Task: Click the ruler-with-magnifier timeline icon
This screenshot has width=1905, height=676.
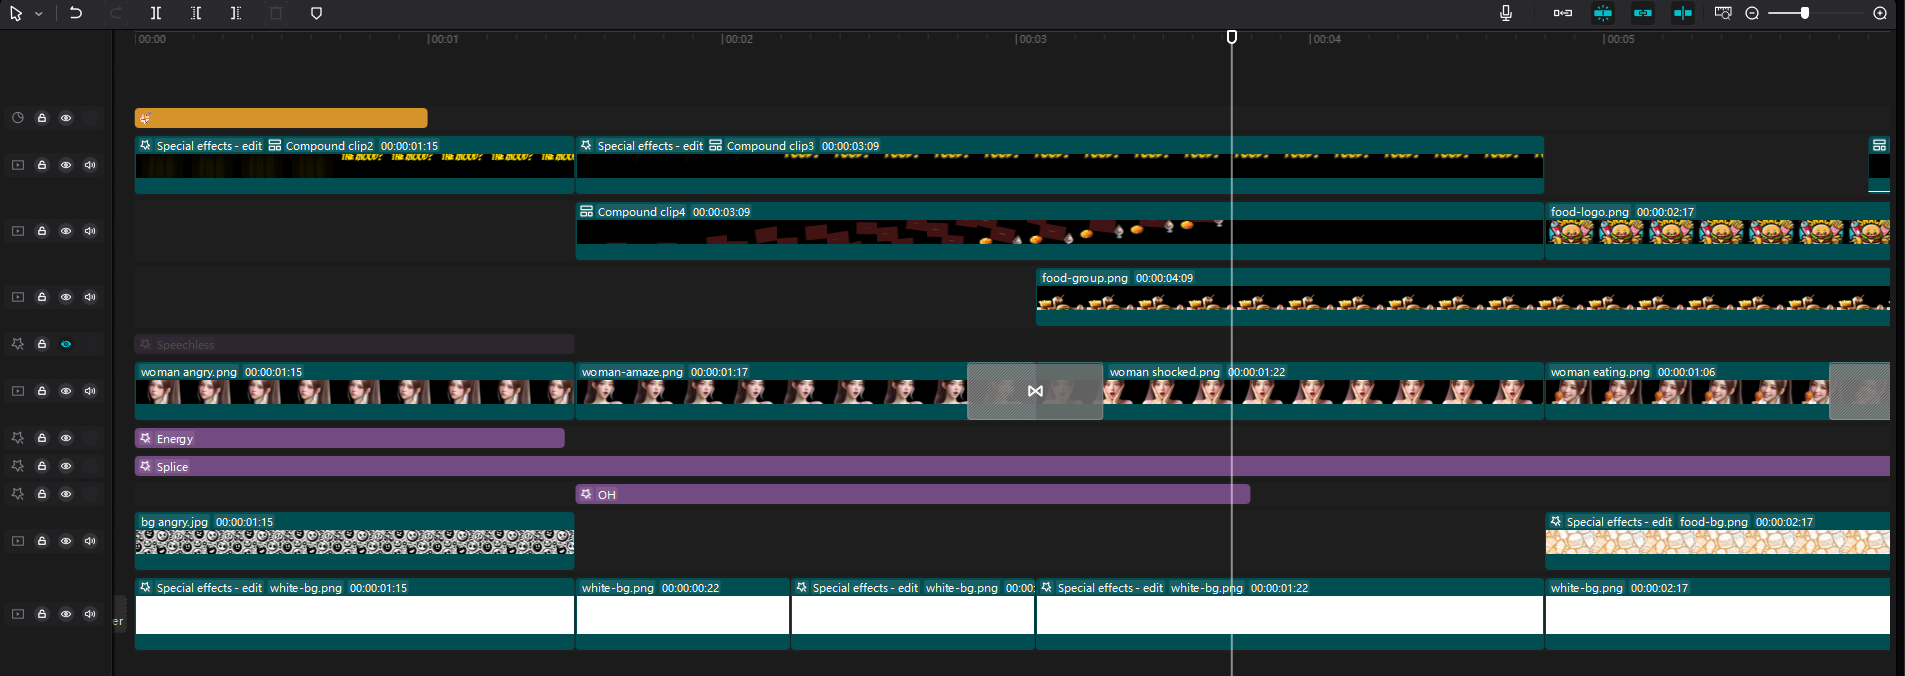Action: click(1723, 13)
